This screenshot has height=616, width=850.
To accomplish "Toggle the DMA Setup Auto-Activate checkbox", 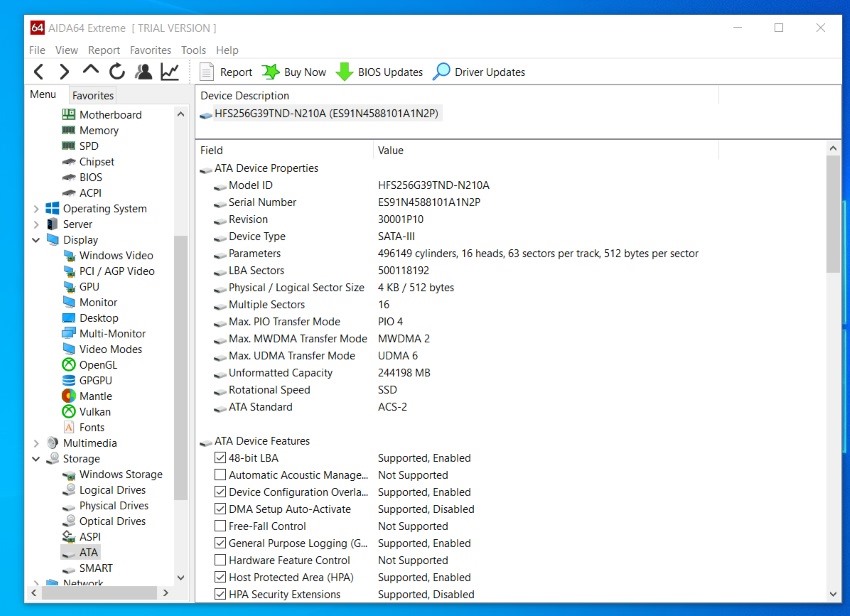I will pyautogui.click(x=220, y=509).
